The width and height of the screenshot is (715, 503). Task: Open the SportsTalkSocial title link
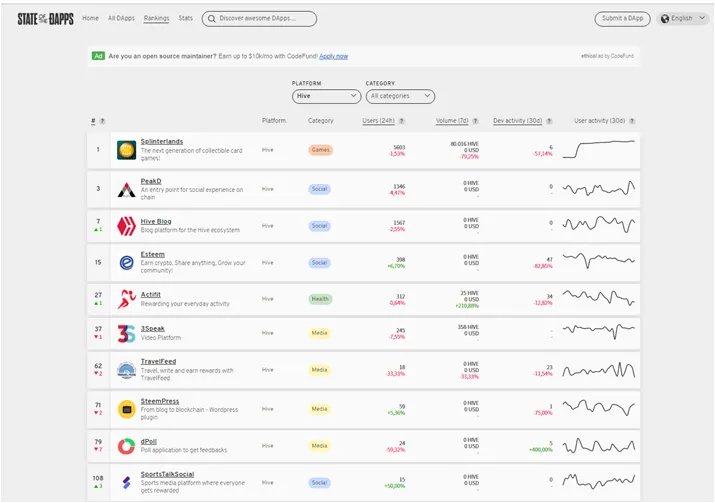click(x=167, y=474)
